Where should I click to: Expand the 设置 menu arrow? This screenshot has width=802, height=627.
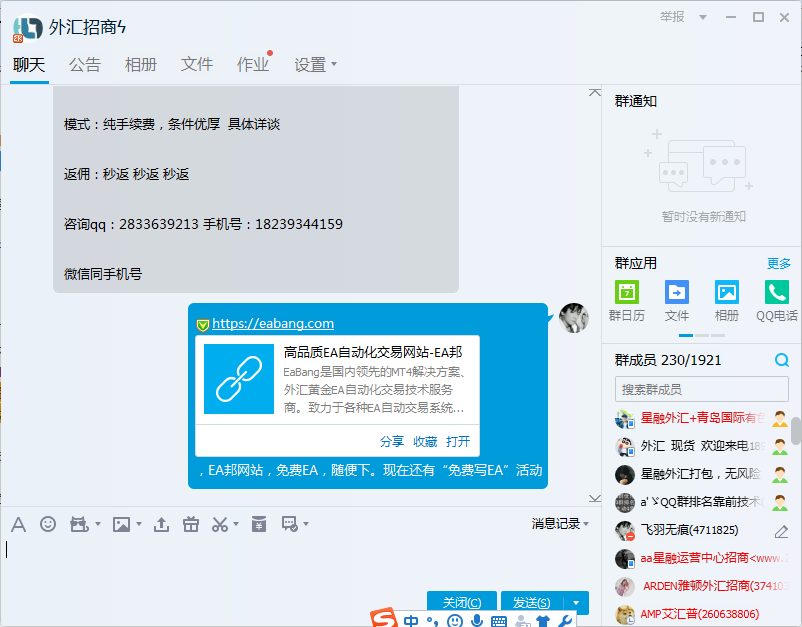click(x=334, y=65)
